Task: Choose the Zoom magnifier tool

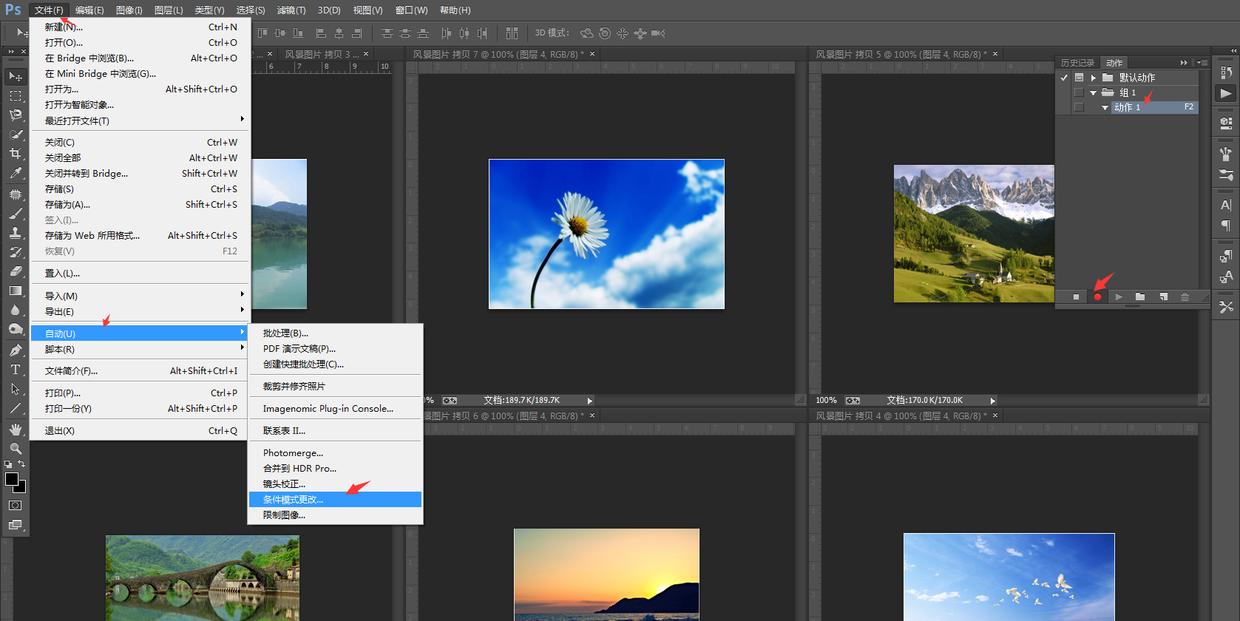Action: tap(15, 448)
